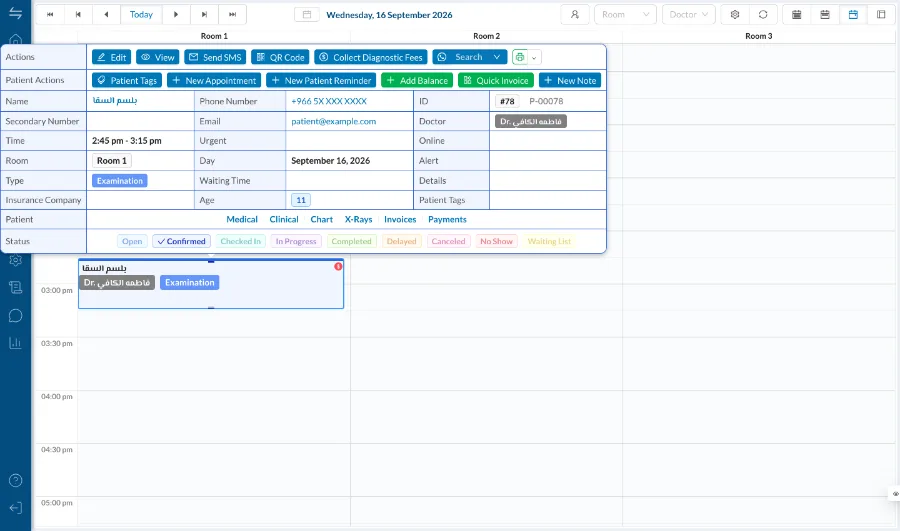Screen dimensions: 900x531
Task: Click the eye icon at right edge
Action: pos(895,494)
